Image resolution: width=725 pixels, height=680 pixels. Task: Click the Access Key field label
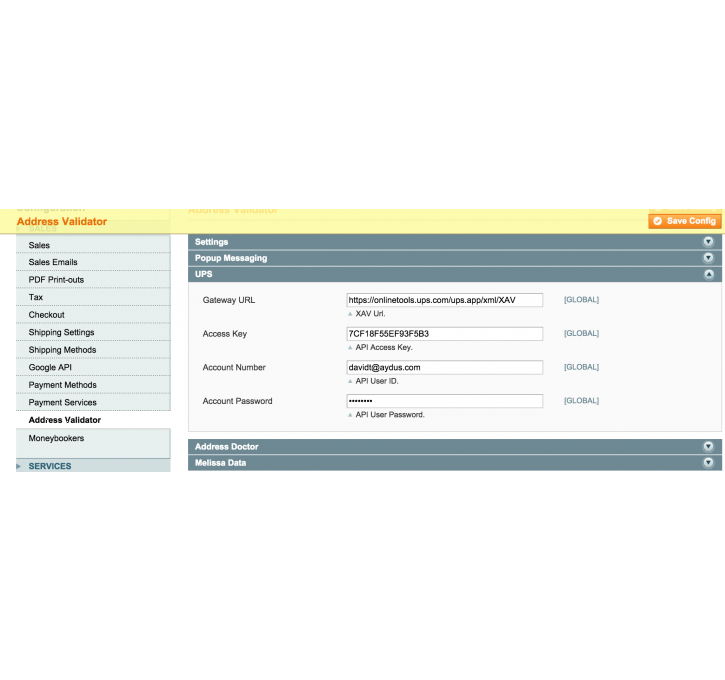[225, 334]
